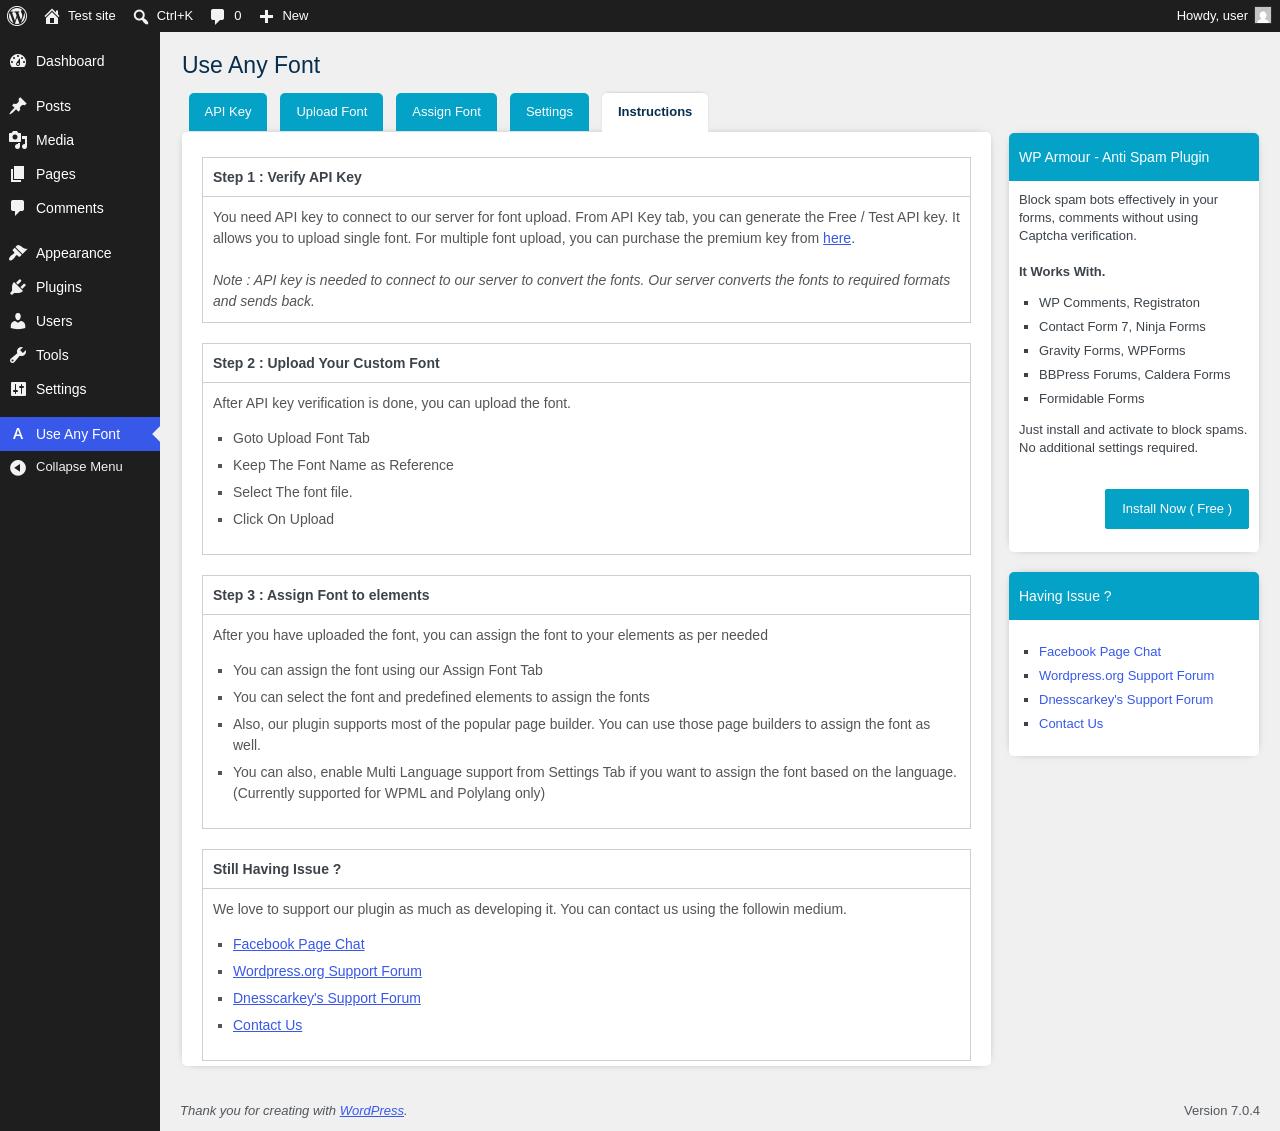This screenshot has height=1131, width=1280.
Task: Click the plus New icon
Action: (266, 16)
